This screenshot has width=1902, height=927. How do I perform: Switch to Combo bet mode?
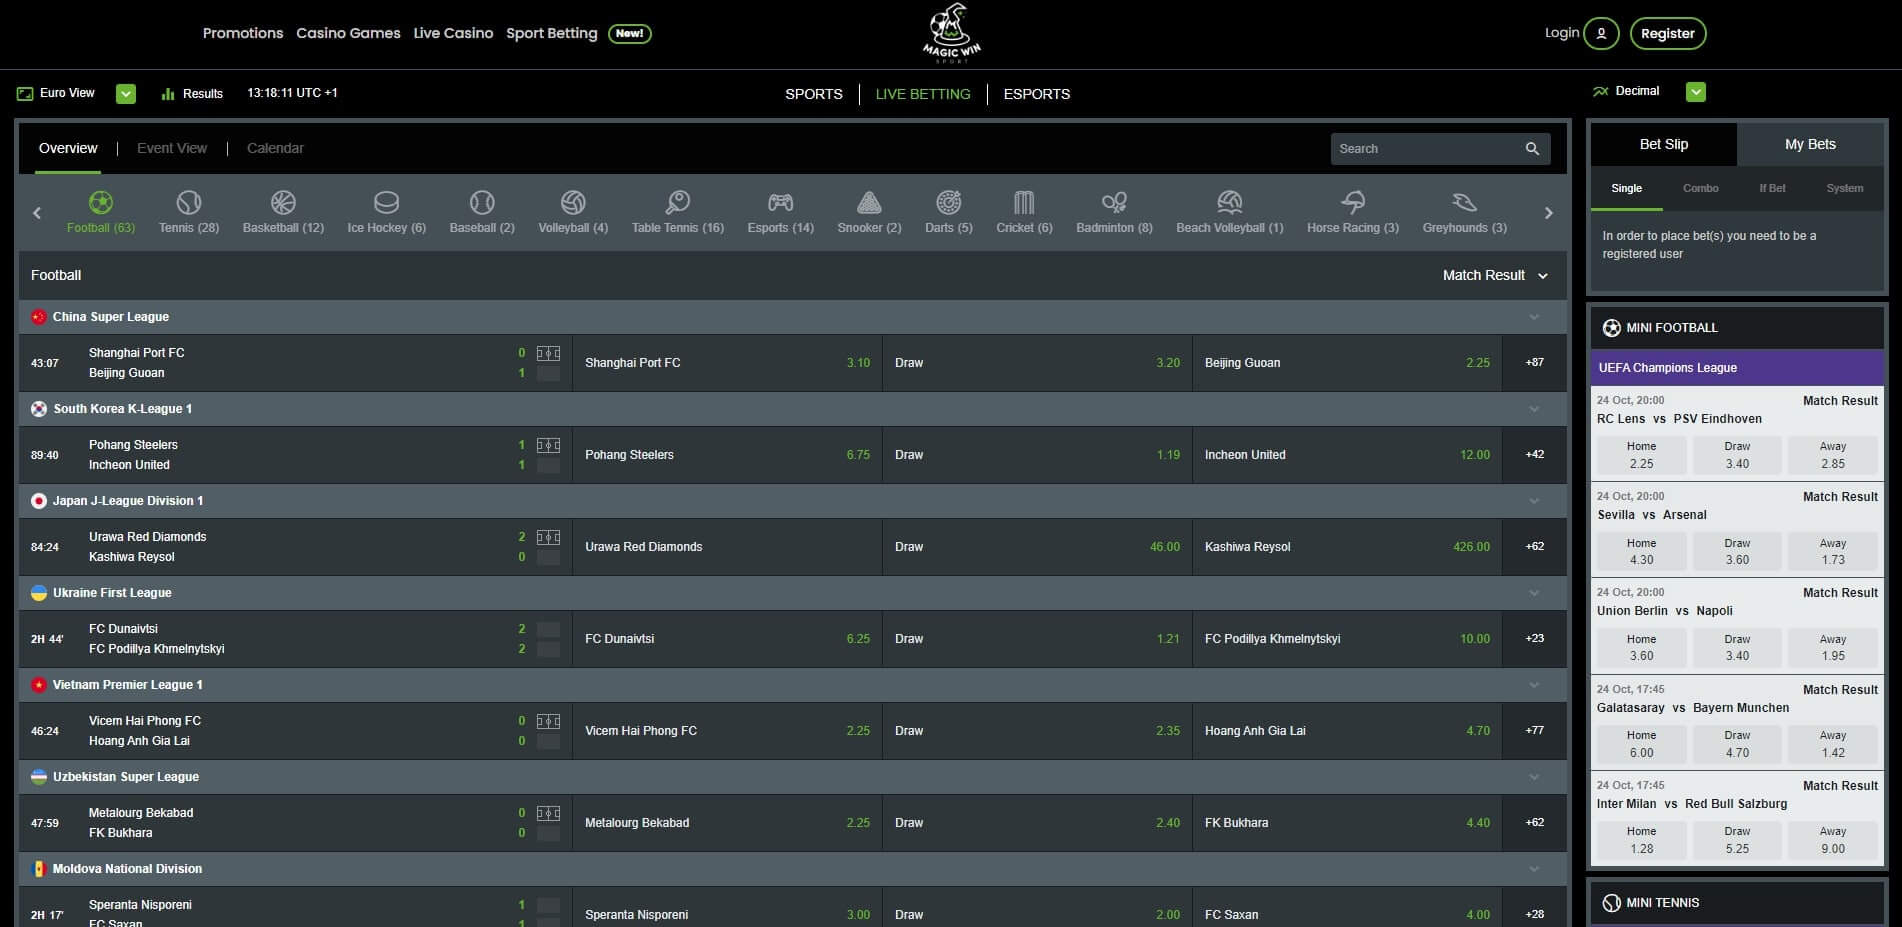pyautogui.click(x=1700, y=188)
